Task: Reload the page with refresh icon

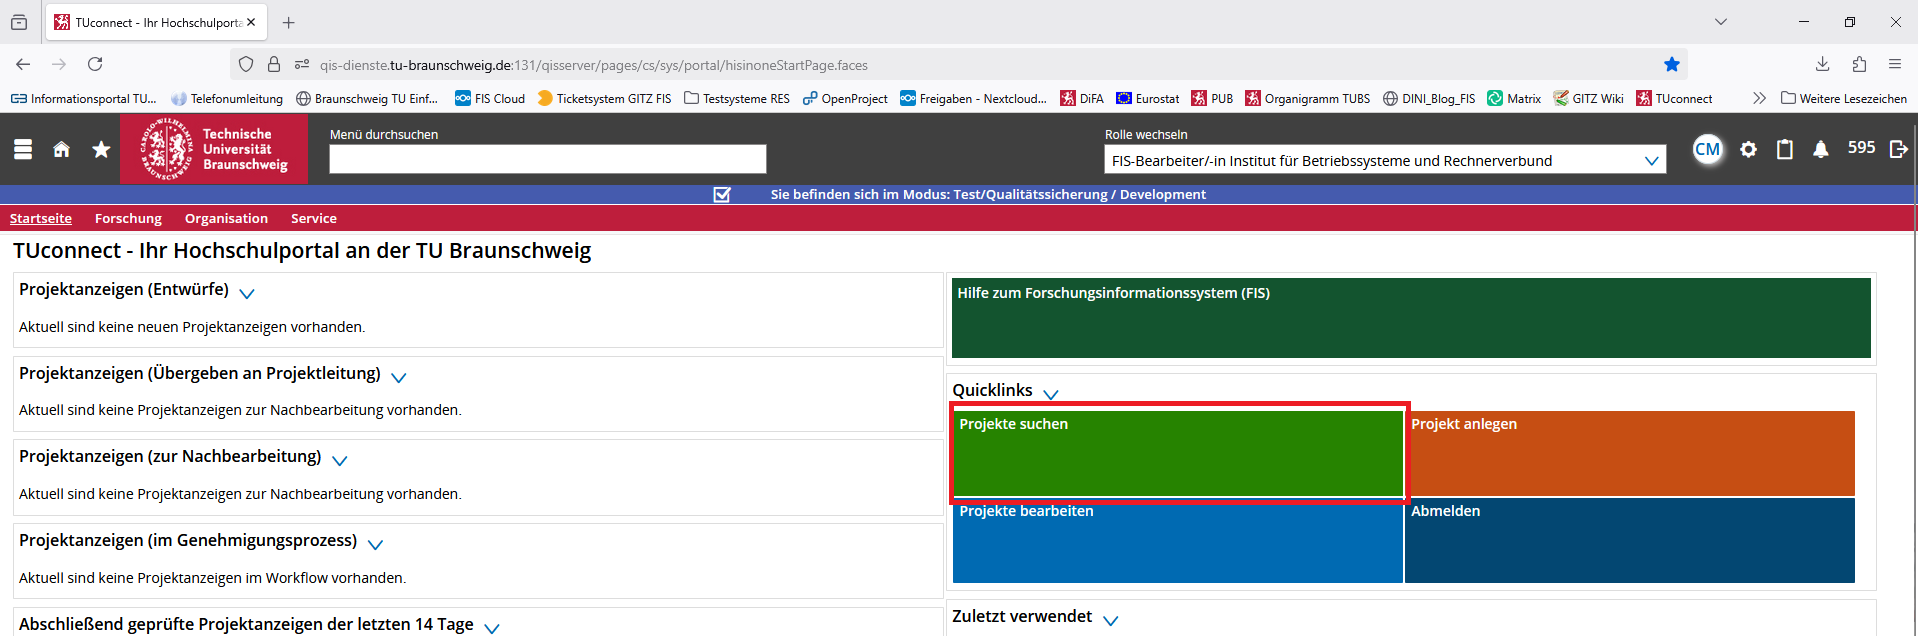Action: 95,64
